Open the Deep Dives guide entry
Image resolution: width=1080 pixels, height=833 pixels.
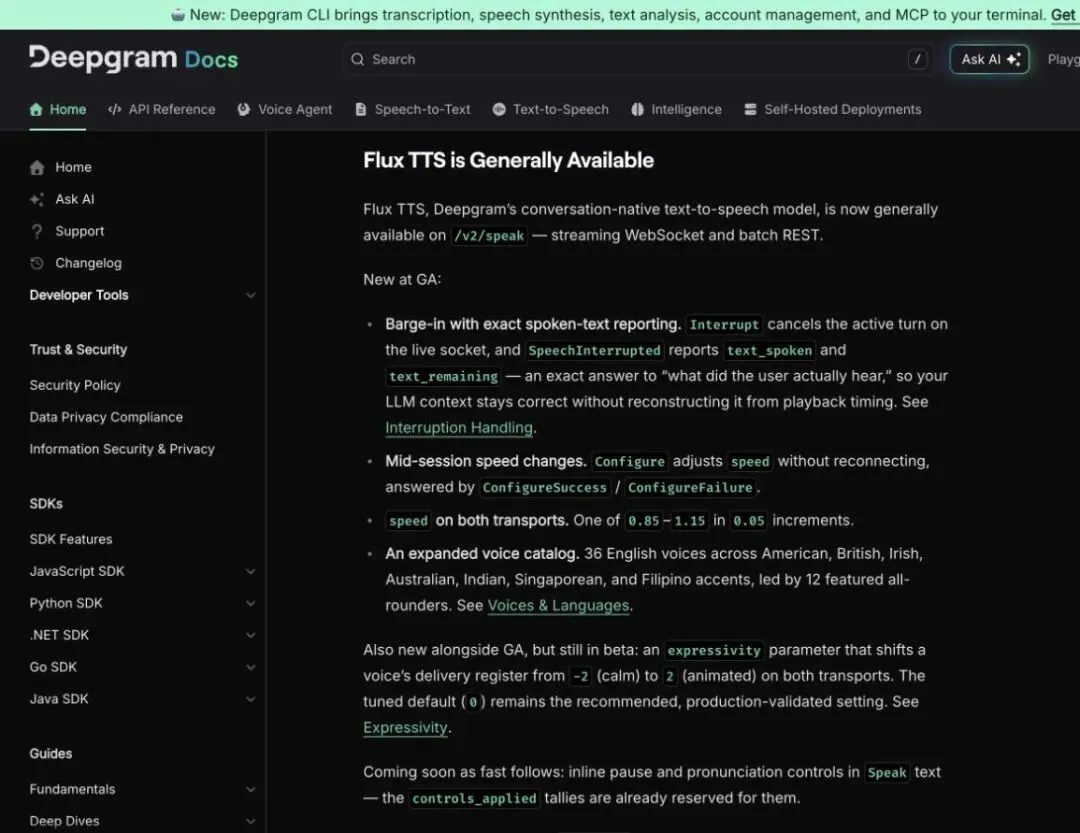click(x=64, y=821)
